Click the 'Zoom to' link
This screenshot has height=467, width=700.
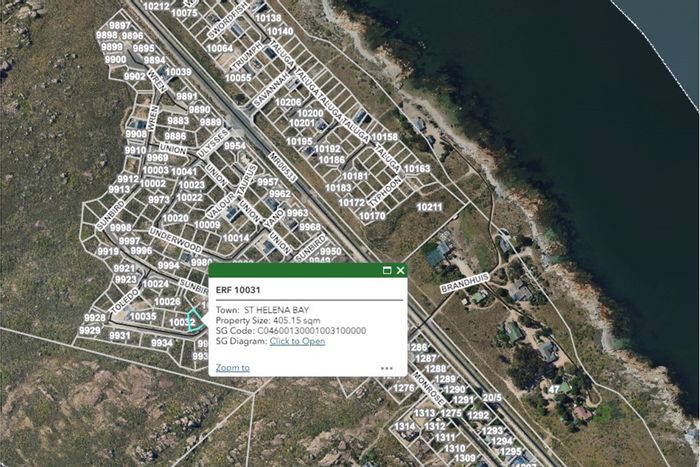point(233,367)
